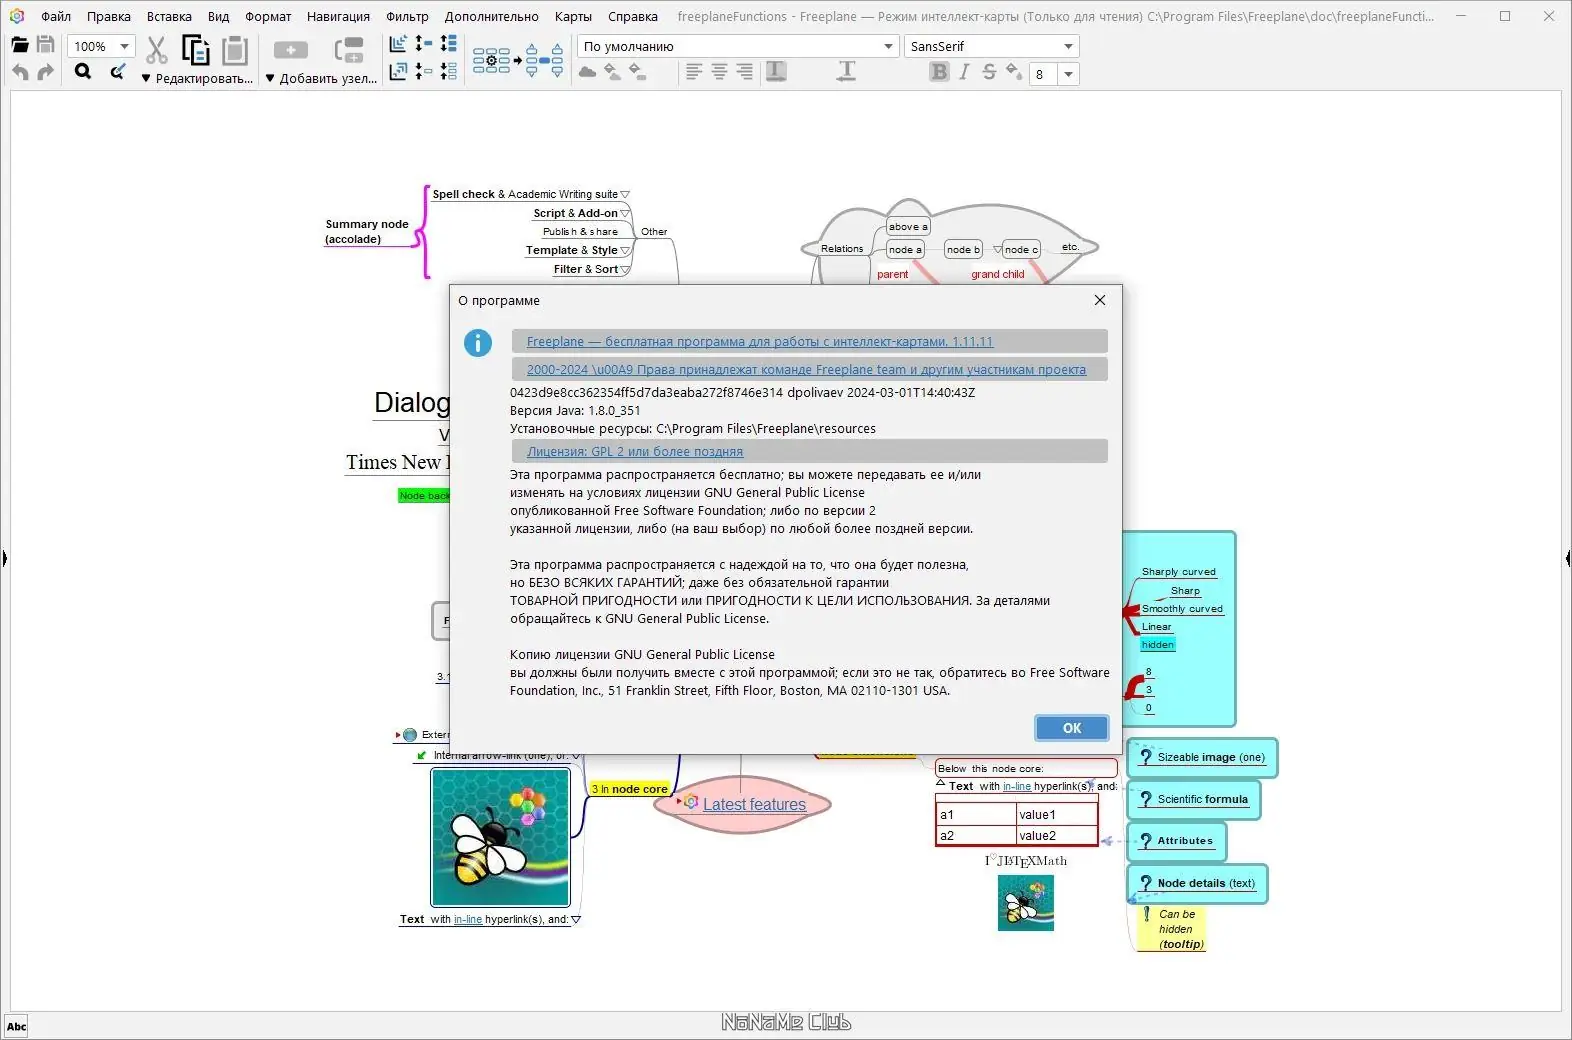Click the magnifier search icon
This screenshot has width=1572, height=1040.
pyautogui.click(x=83, y=71)
